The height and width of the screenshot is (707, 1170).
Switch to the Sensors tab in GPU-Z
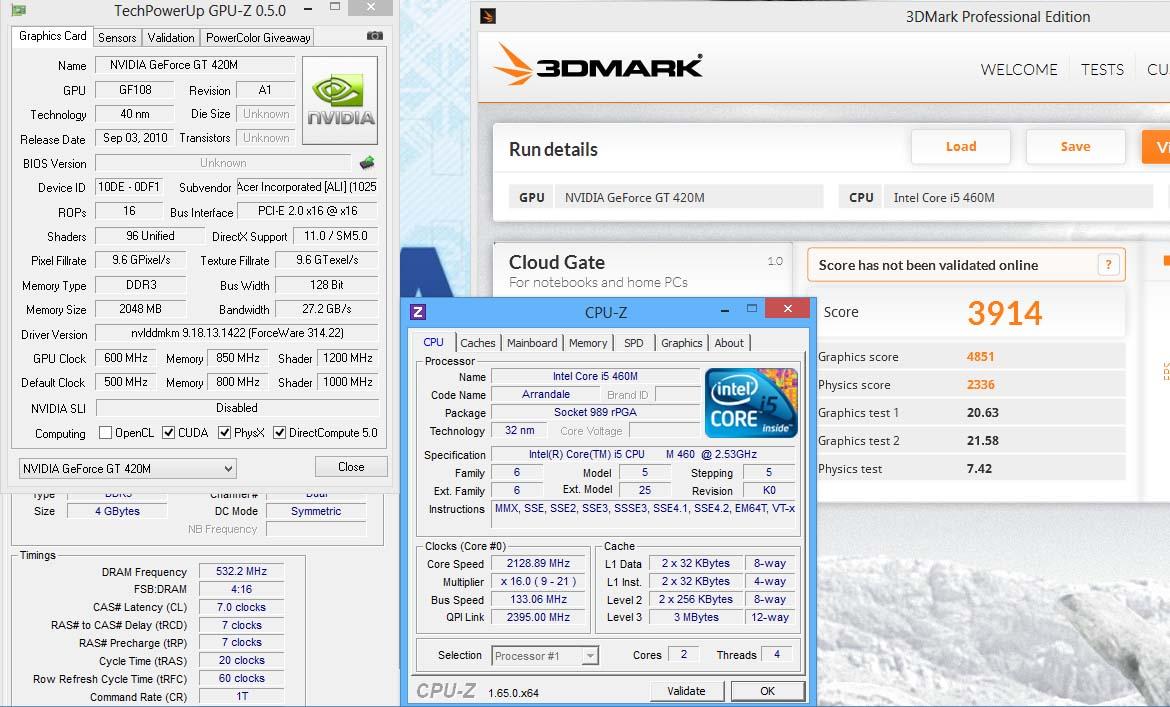pos(117,37)
